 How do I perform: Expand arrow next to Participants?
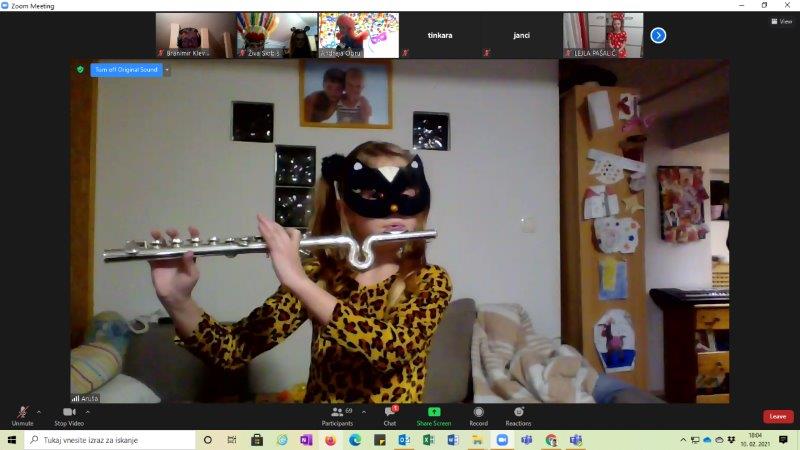(x=364, y=412)
